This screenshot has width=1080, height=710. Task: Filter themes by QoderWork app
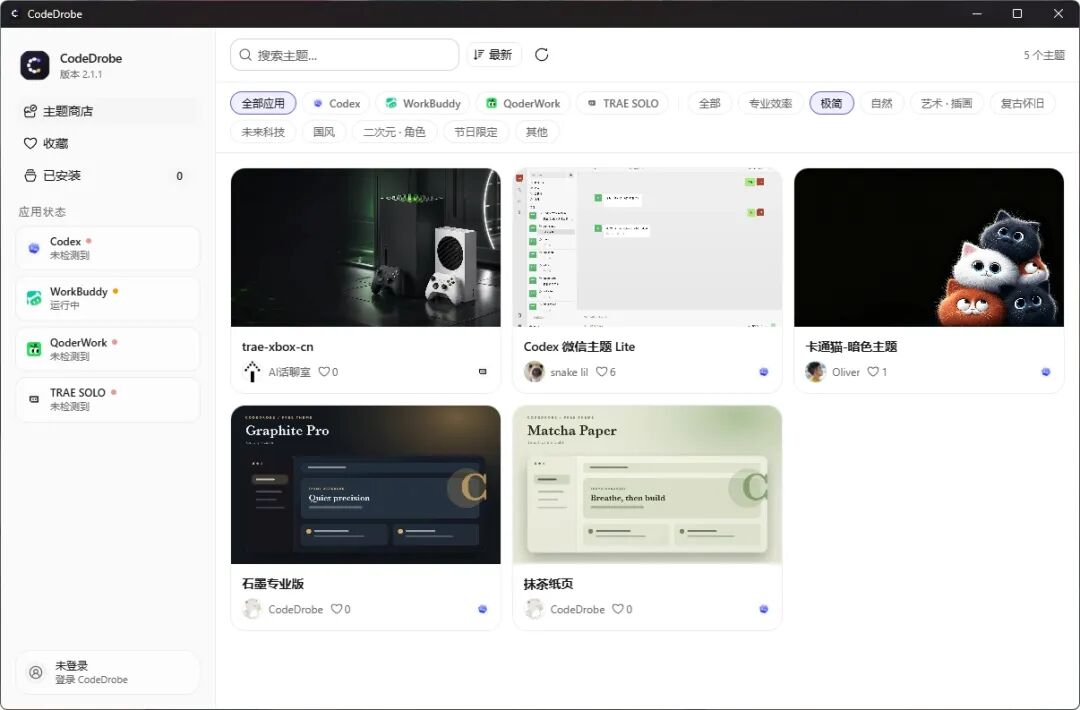(523, 103)
